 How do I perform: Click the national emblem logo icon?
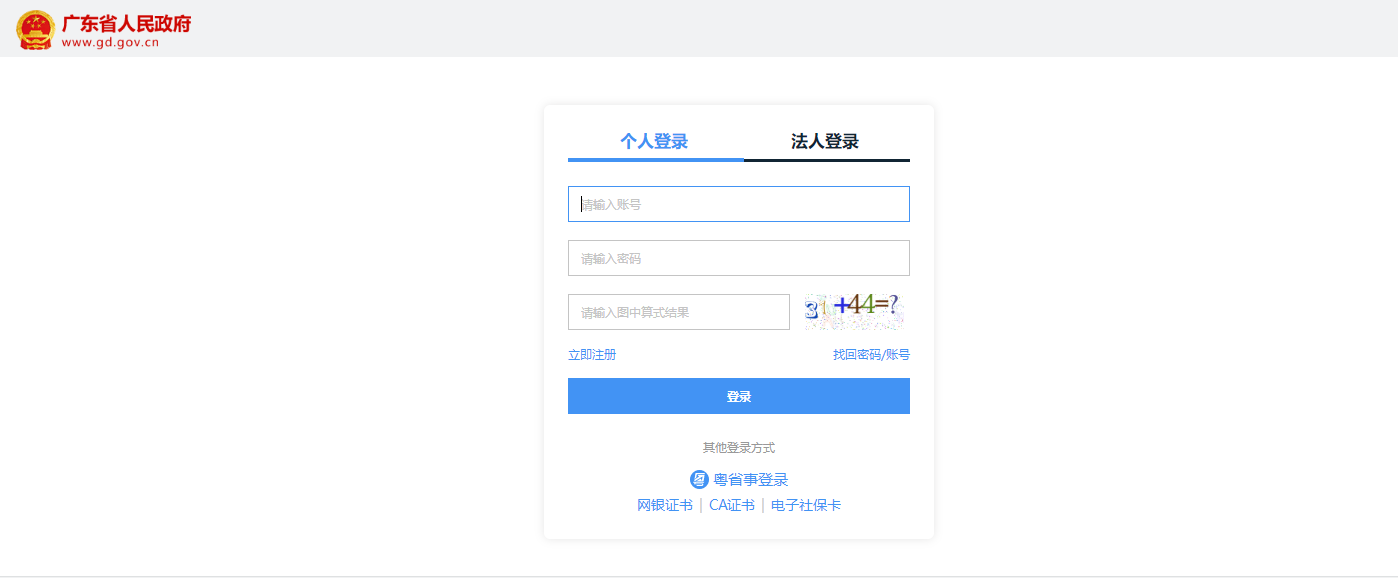click(x=36, y=28)
